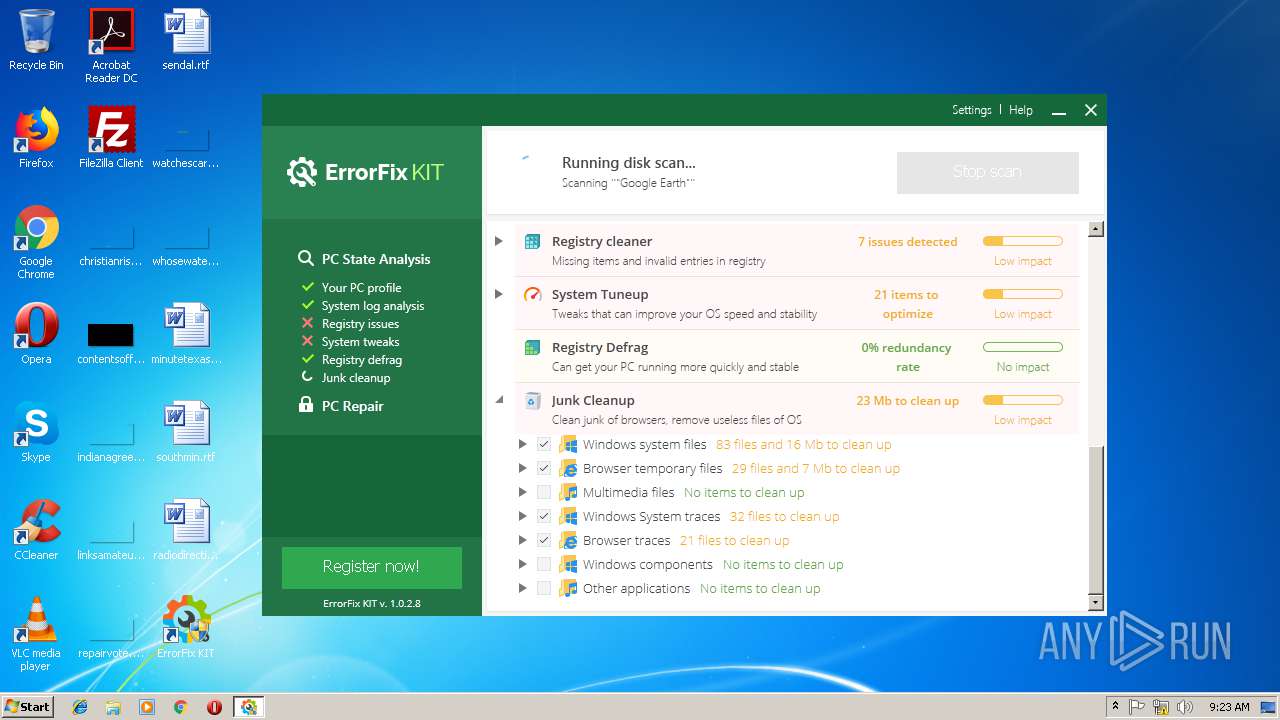Click the Stop scan button
1280x720 pixels.
pos(988,172)
